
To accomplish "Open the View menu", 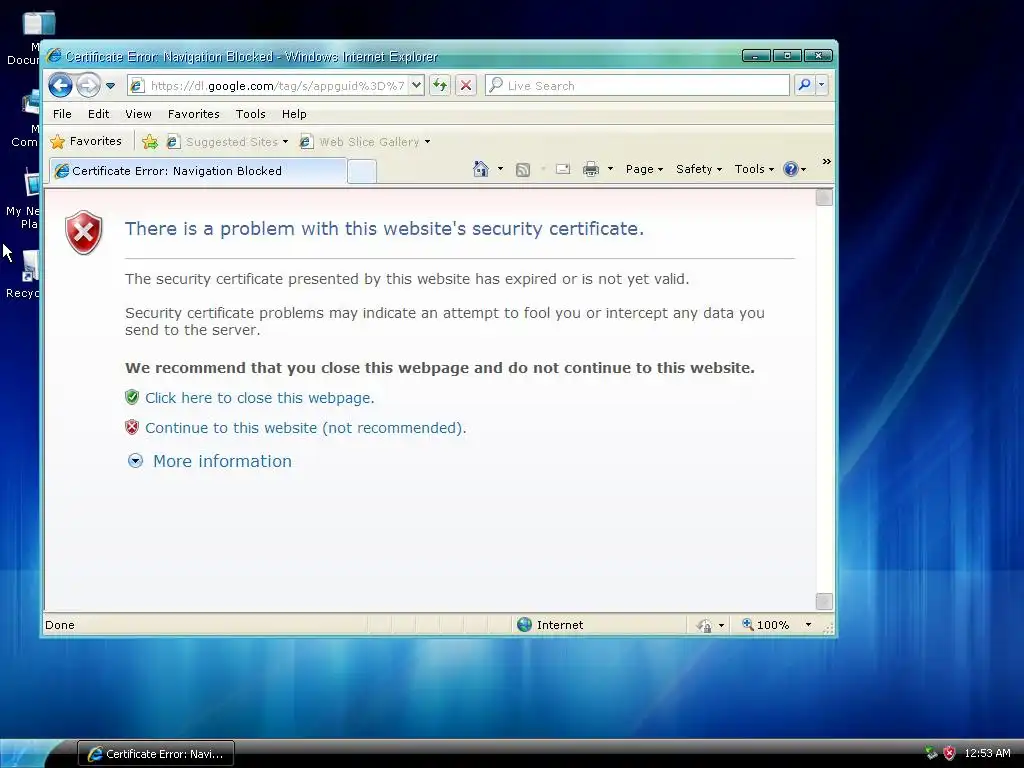I will pyautogui.click(x=138, y=114).
